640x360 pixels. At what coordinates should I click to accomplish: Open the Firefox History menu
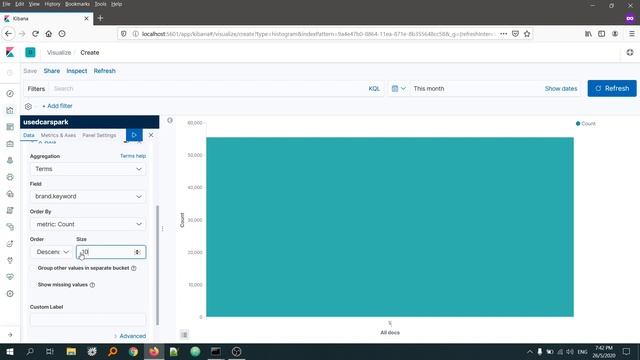pyautogui.click(x=52, y=4)
